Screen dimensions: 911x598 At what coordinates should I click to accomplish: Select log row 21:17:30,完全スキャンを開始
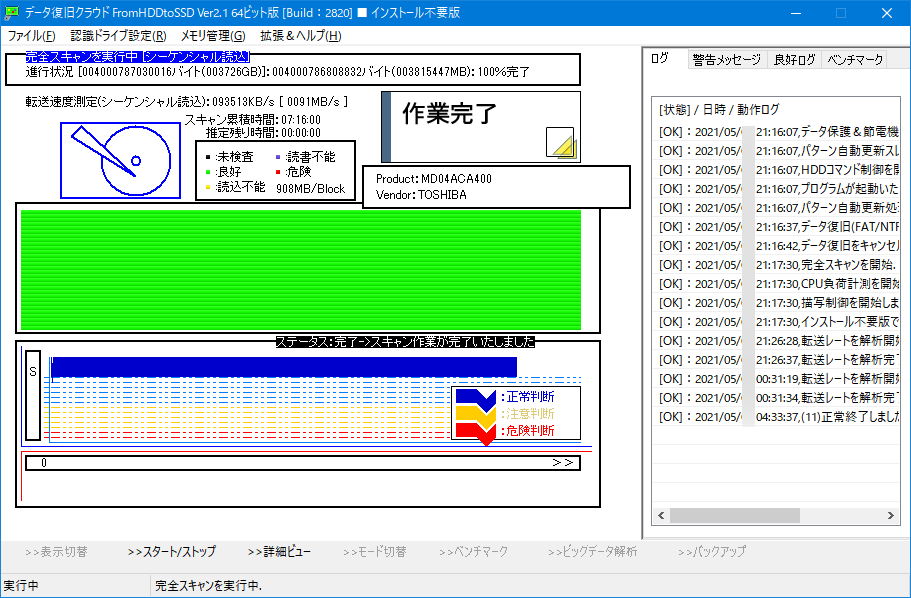tap(776, 265)
